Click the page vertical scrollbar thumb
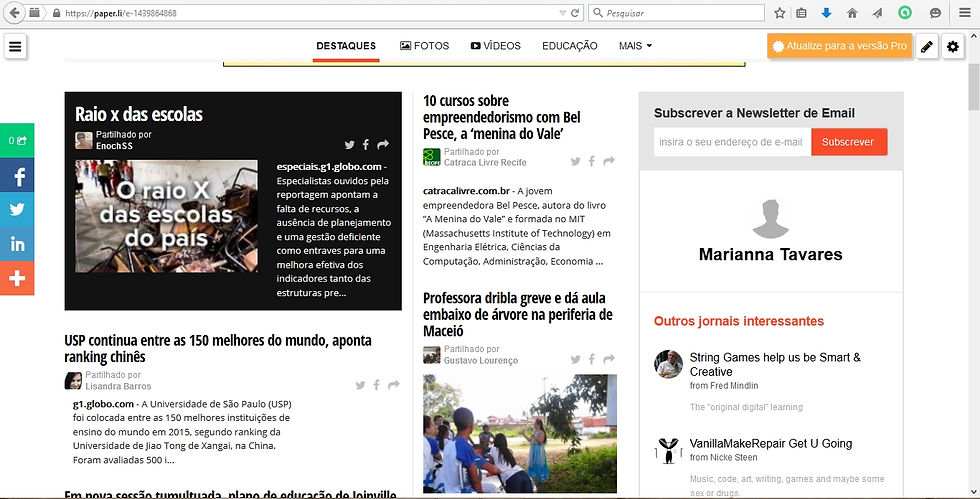This screenshot has width=980, height=499. pyautogui.click(x=974, y=86)
